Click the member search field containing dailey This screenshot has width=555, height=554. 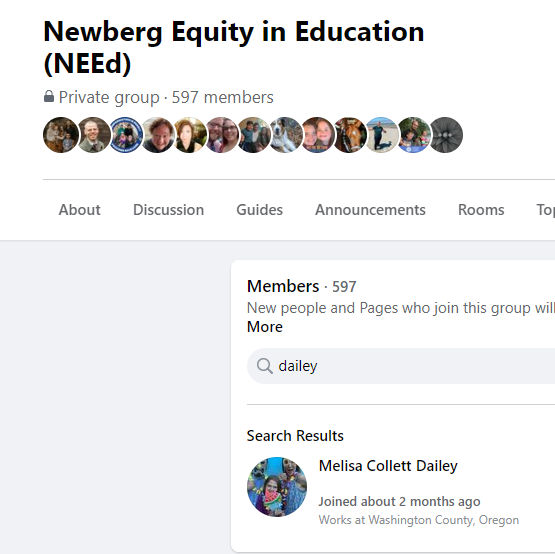(401, 366)
